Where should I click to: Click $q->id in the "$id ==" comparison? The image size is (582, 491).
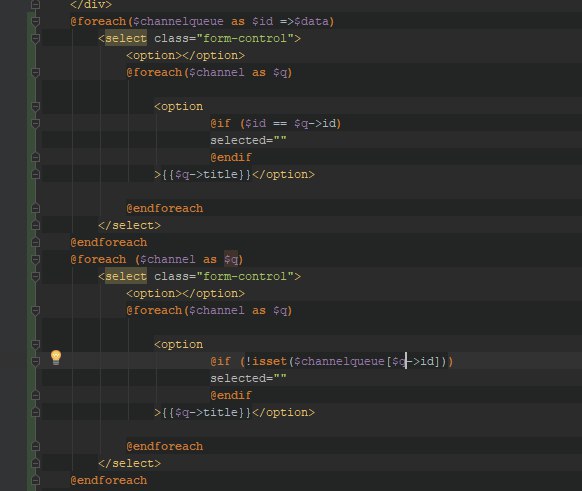[x=315, y=123]
